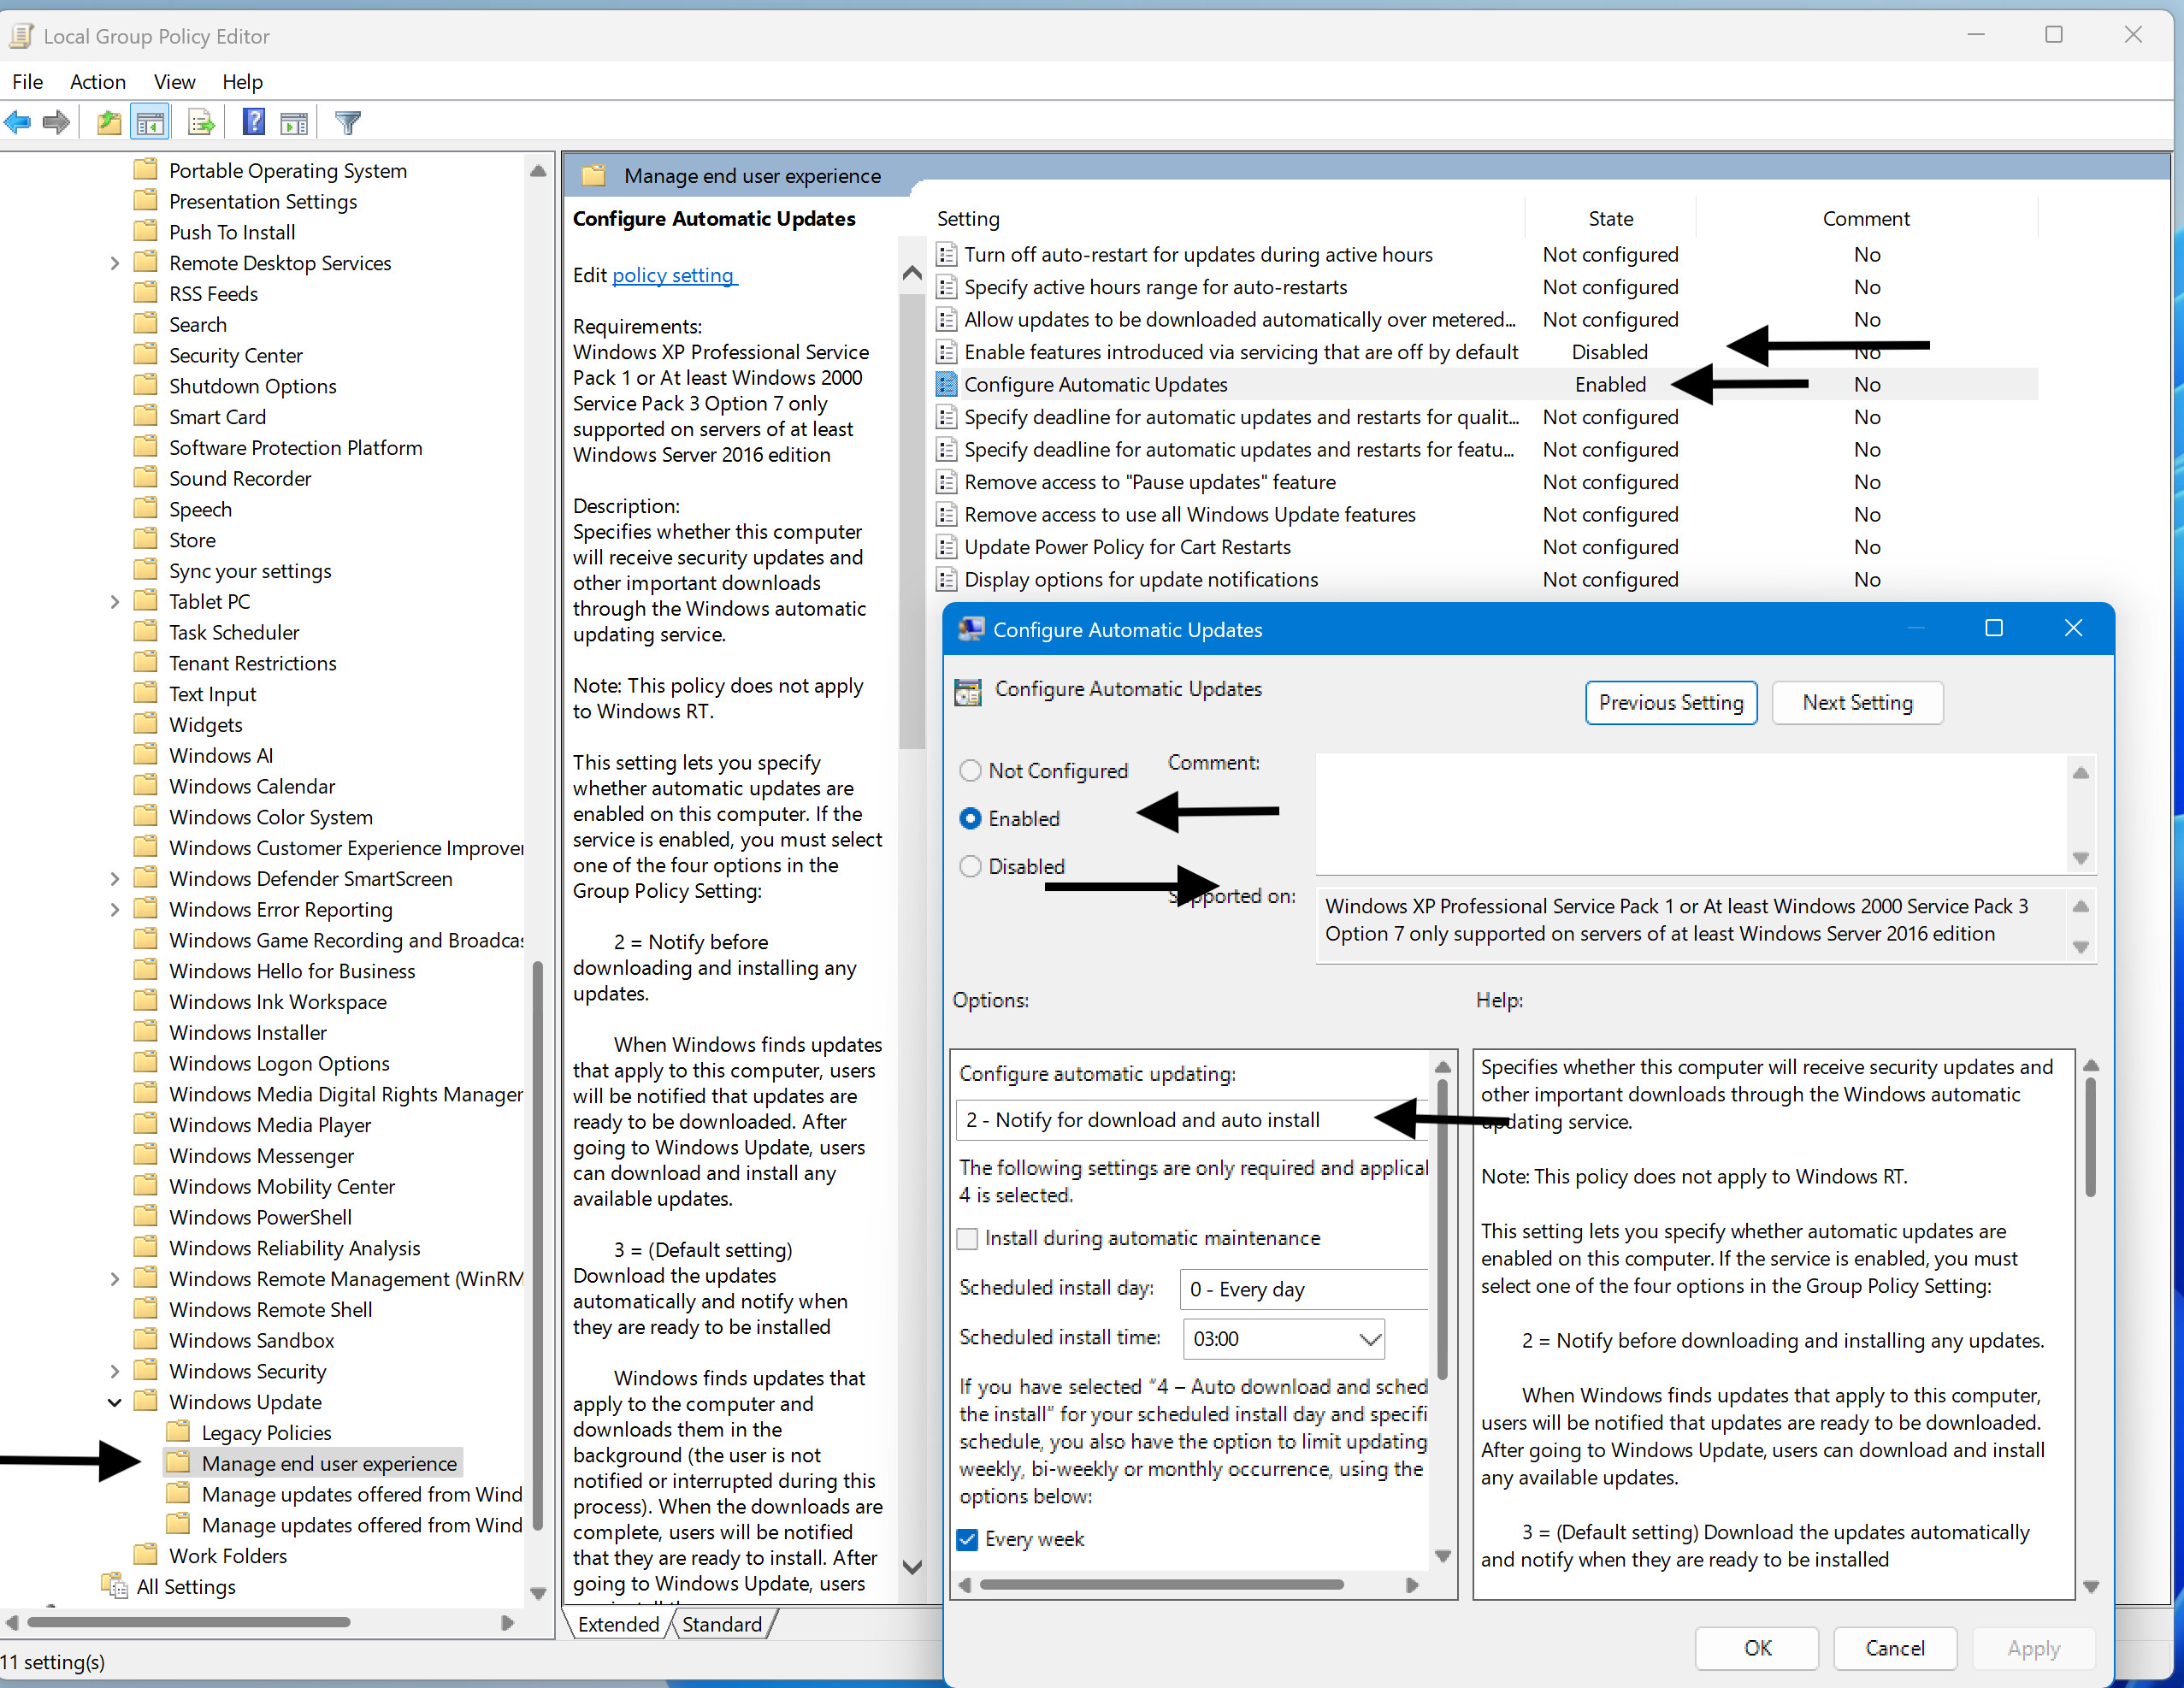Screen dimensions: 2184x1688
Task: Switch to the Standard tab
Action: point(722,1624)
